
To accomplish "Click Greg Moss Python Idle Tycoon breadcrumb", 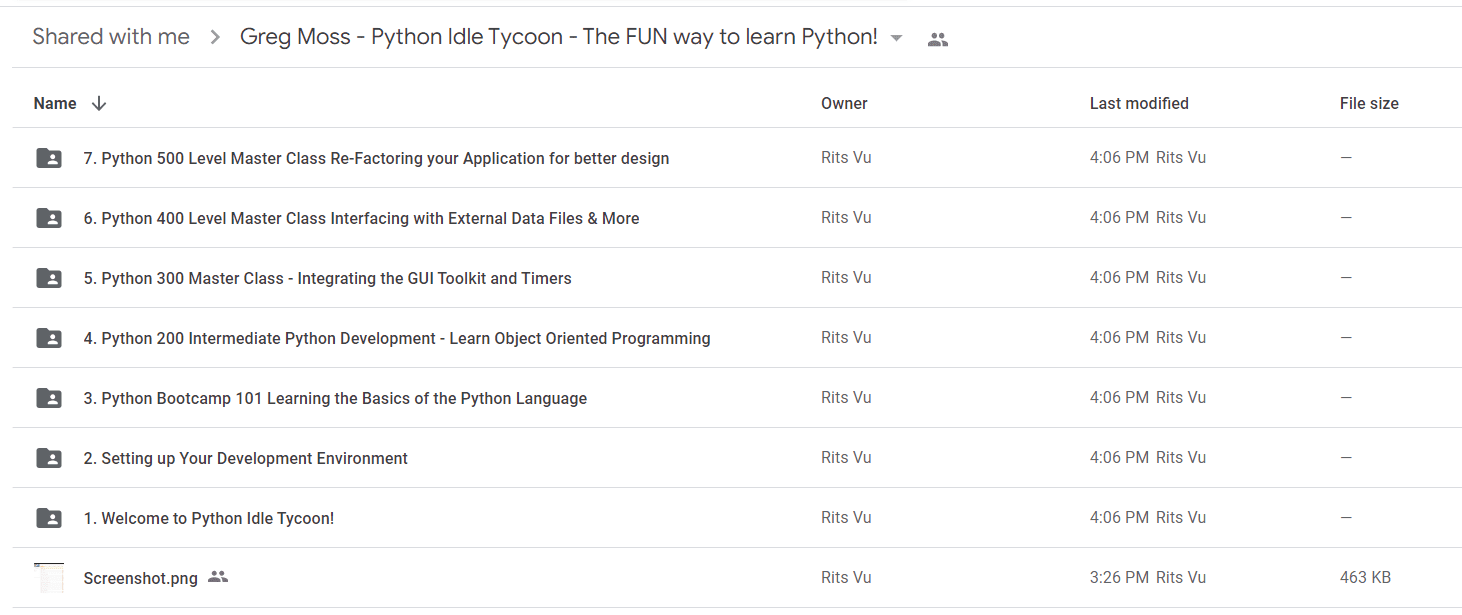I will 559,37.
